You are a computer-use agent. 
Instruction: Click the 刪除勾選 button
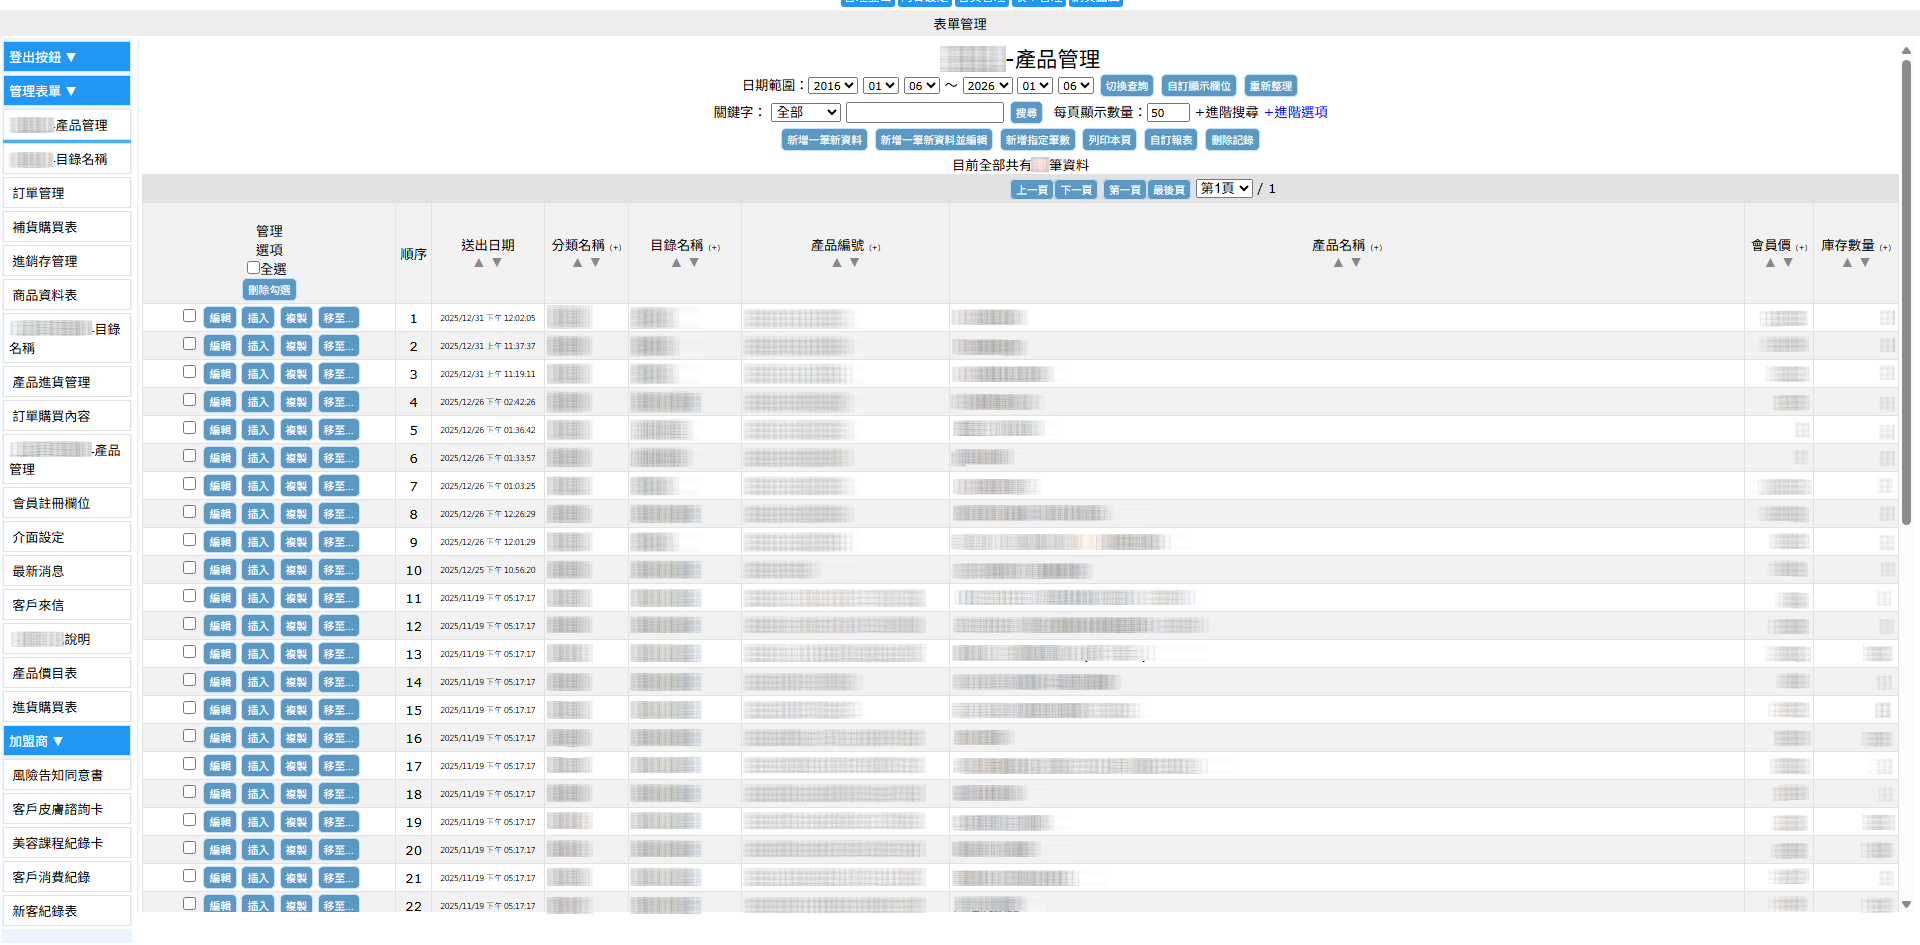tap(269, 290)
